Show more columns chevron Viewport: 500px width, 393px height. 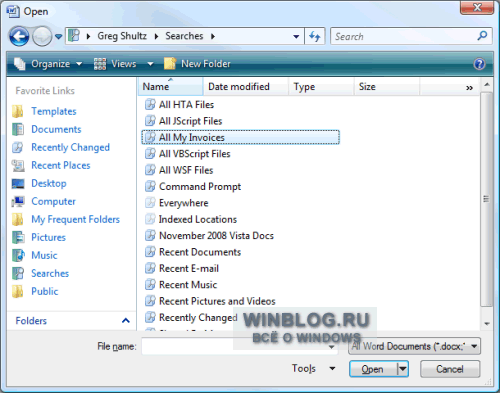pyautogui.click(x=469, y=88)
